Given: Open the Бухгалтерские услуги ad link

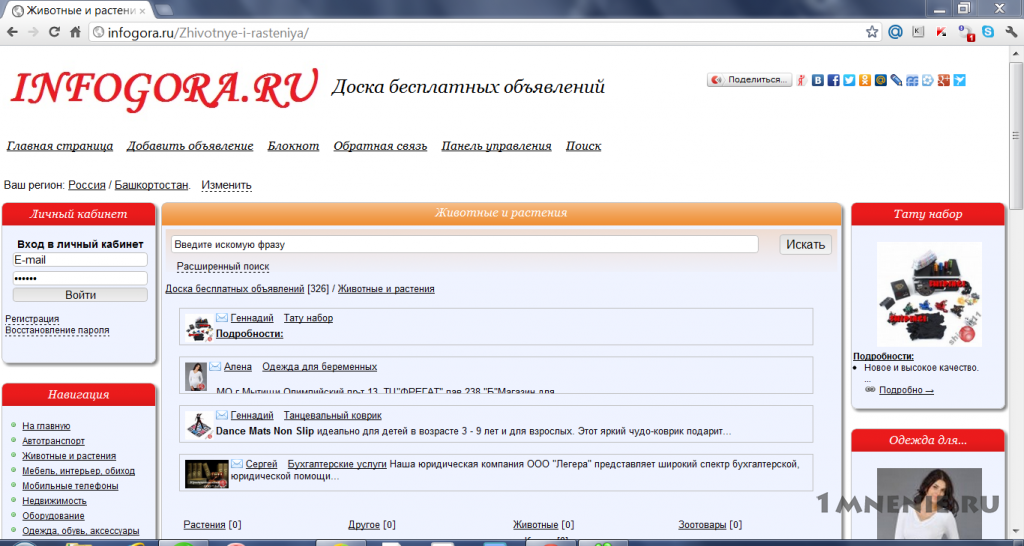Looking at the screenshot, I should tap(337, 464).
